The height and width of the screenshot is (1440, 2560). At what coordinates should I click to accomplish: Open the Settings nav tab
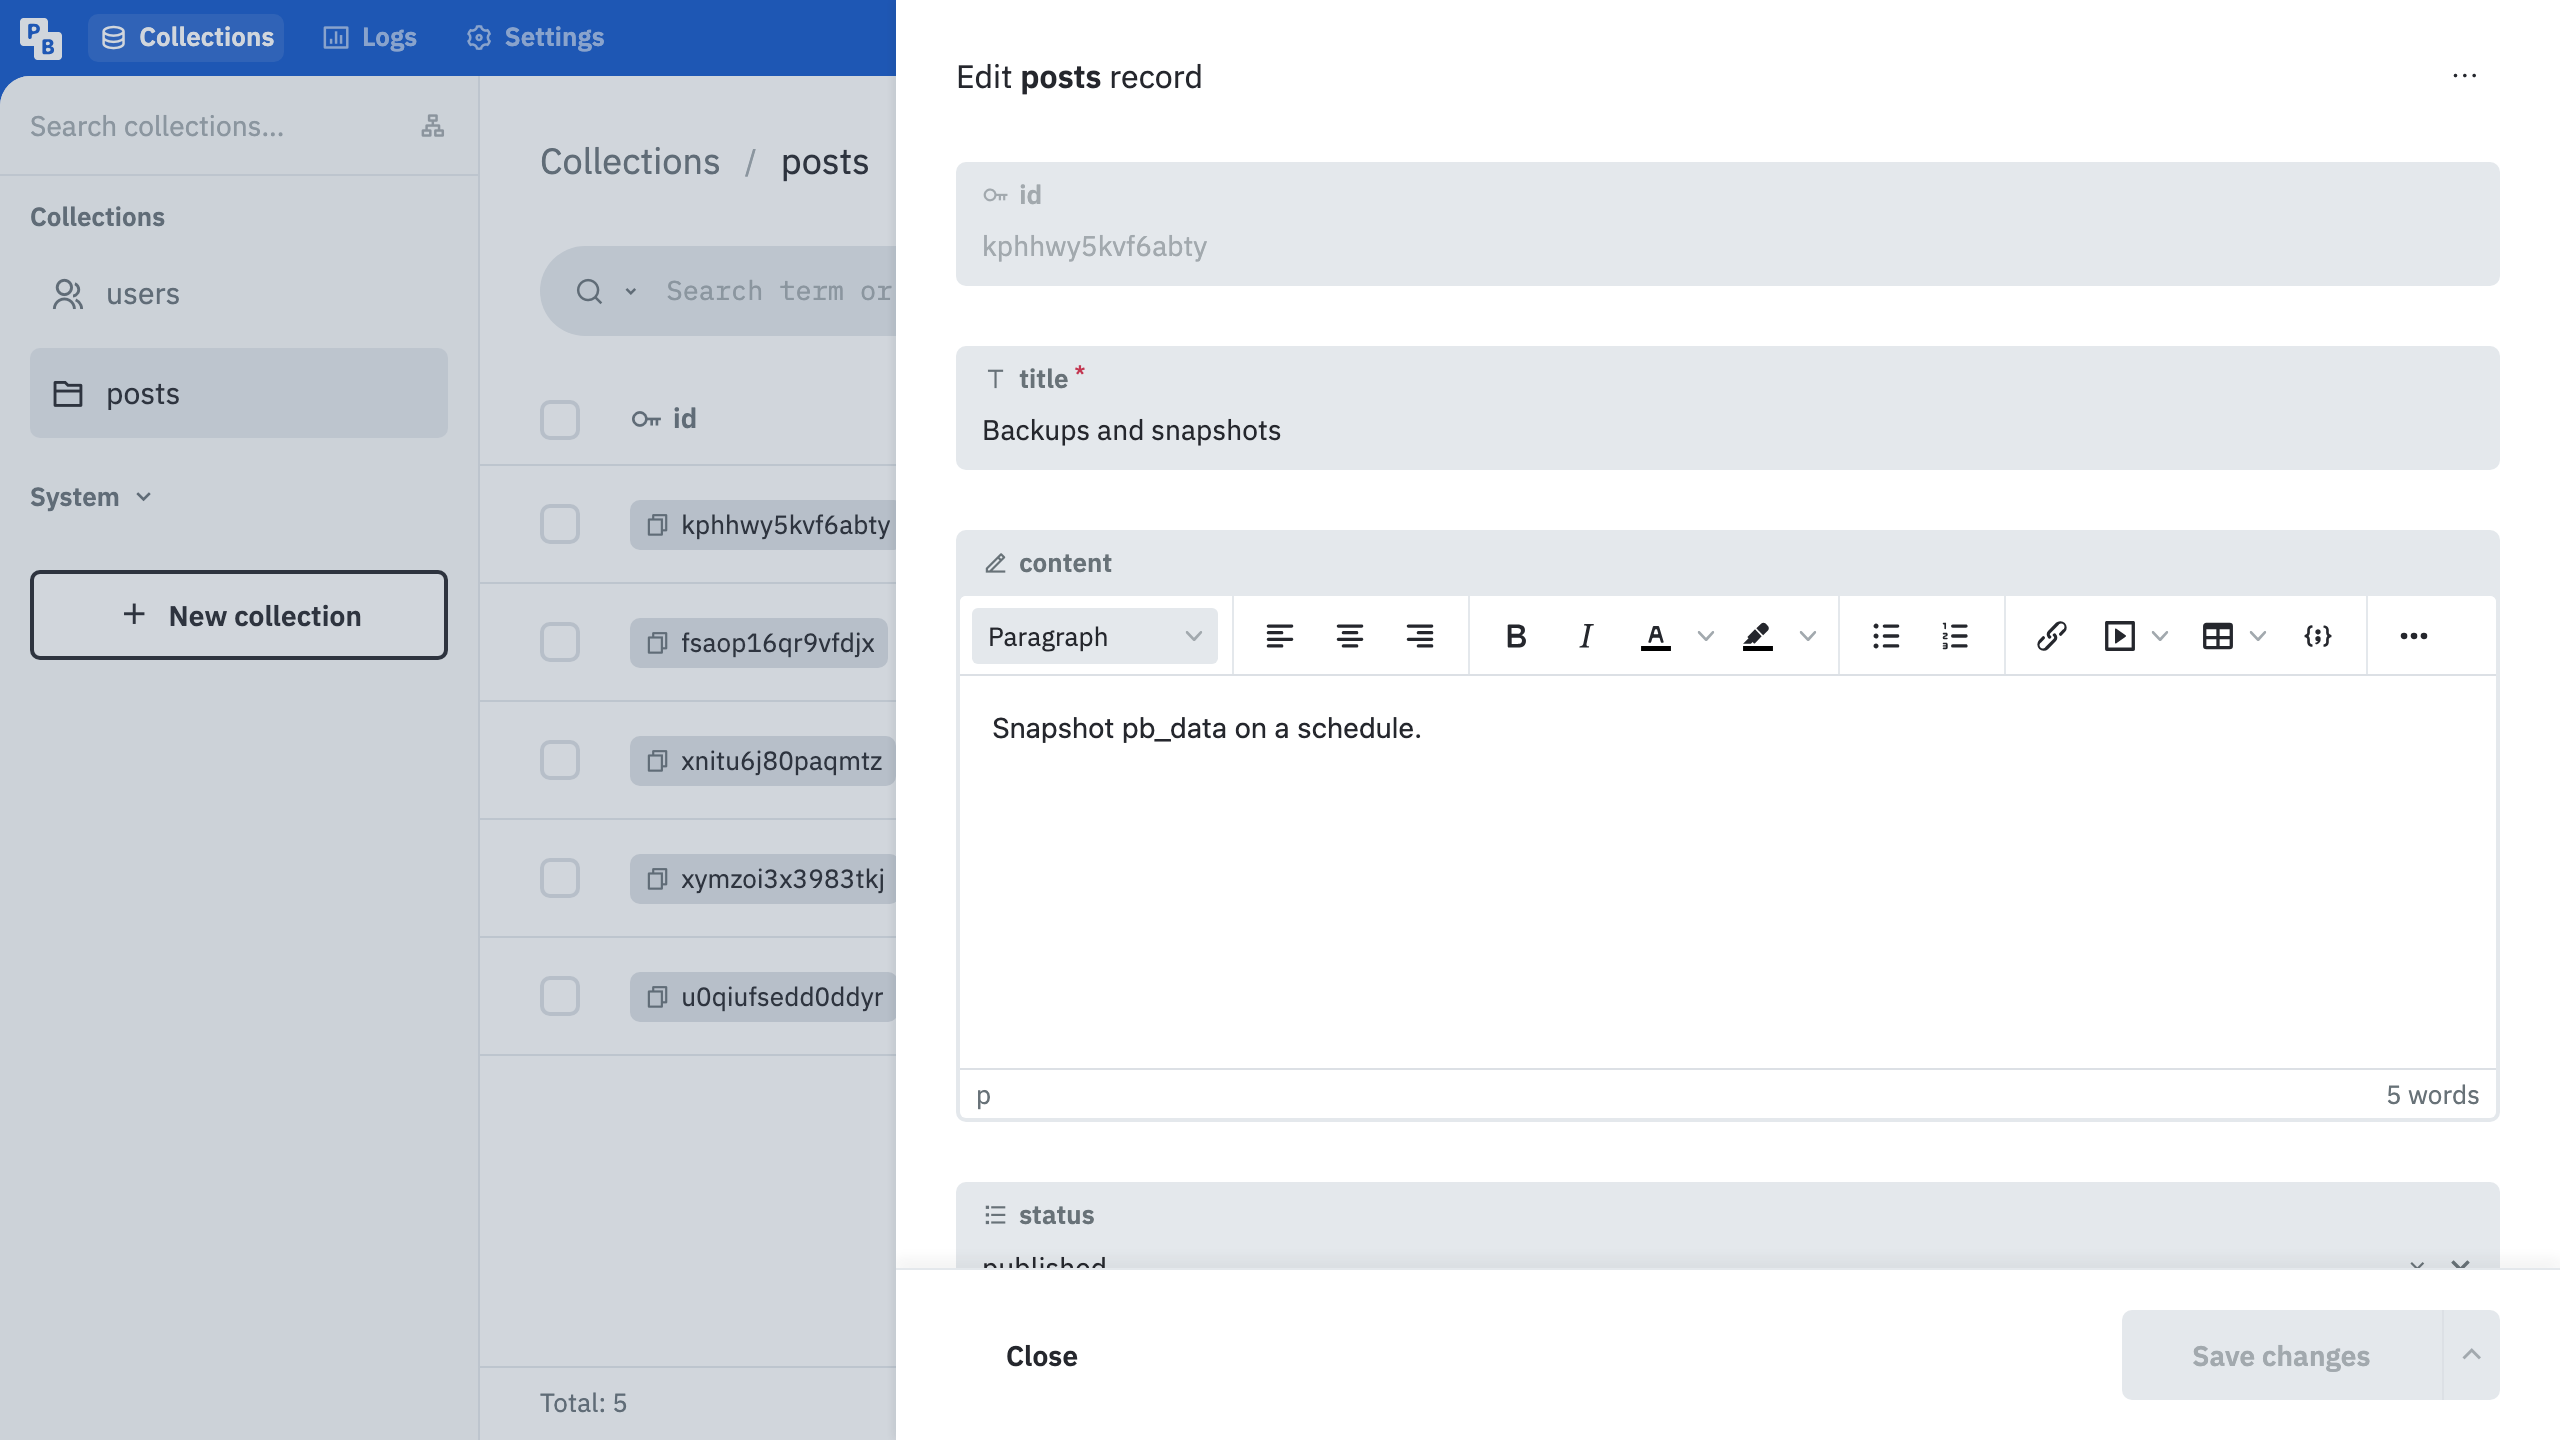536,38
